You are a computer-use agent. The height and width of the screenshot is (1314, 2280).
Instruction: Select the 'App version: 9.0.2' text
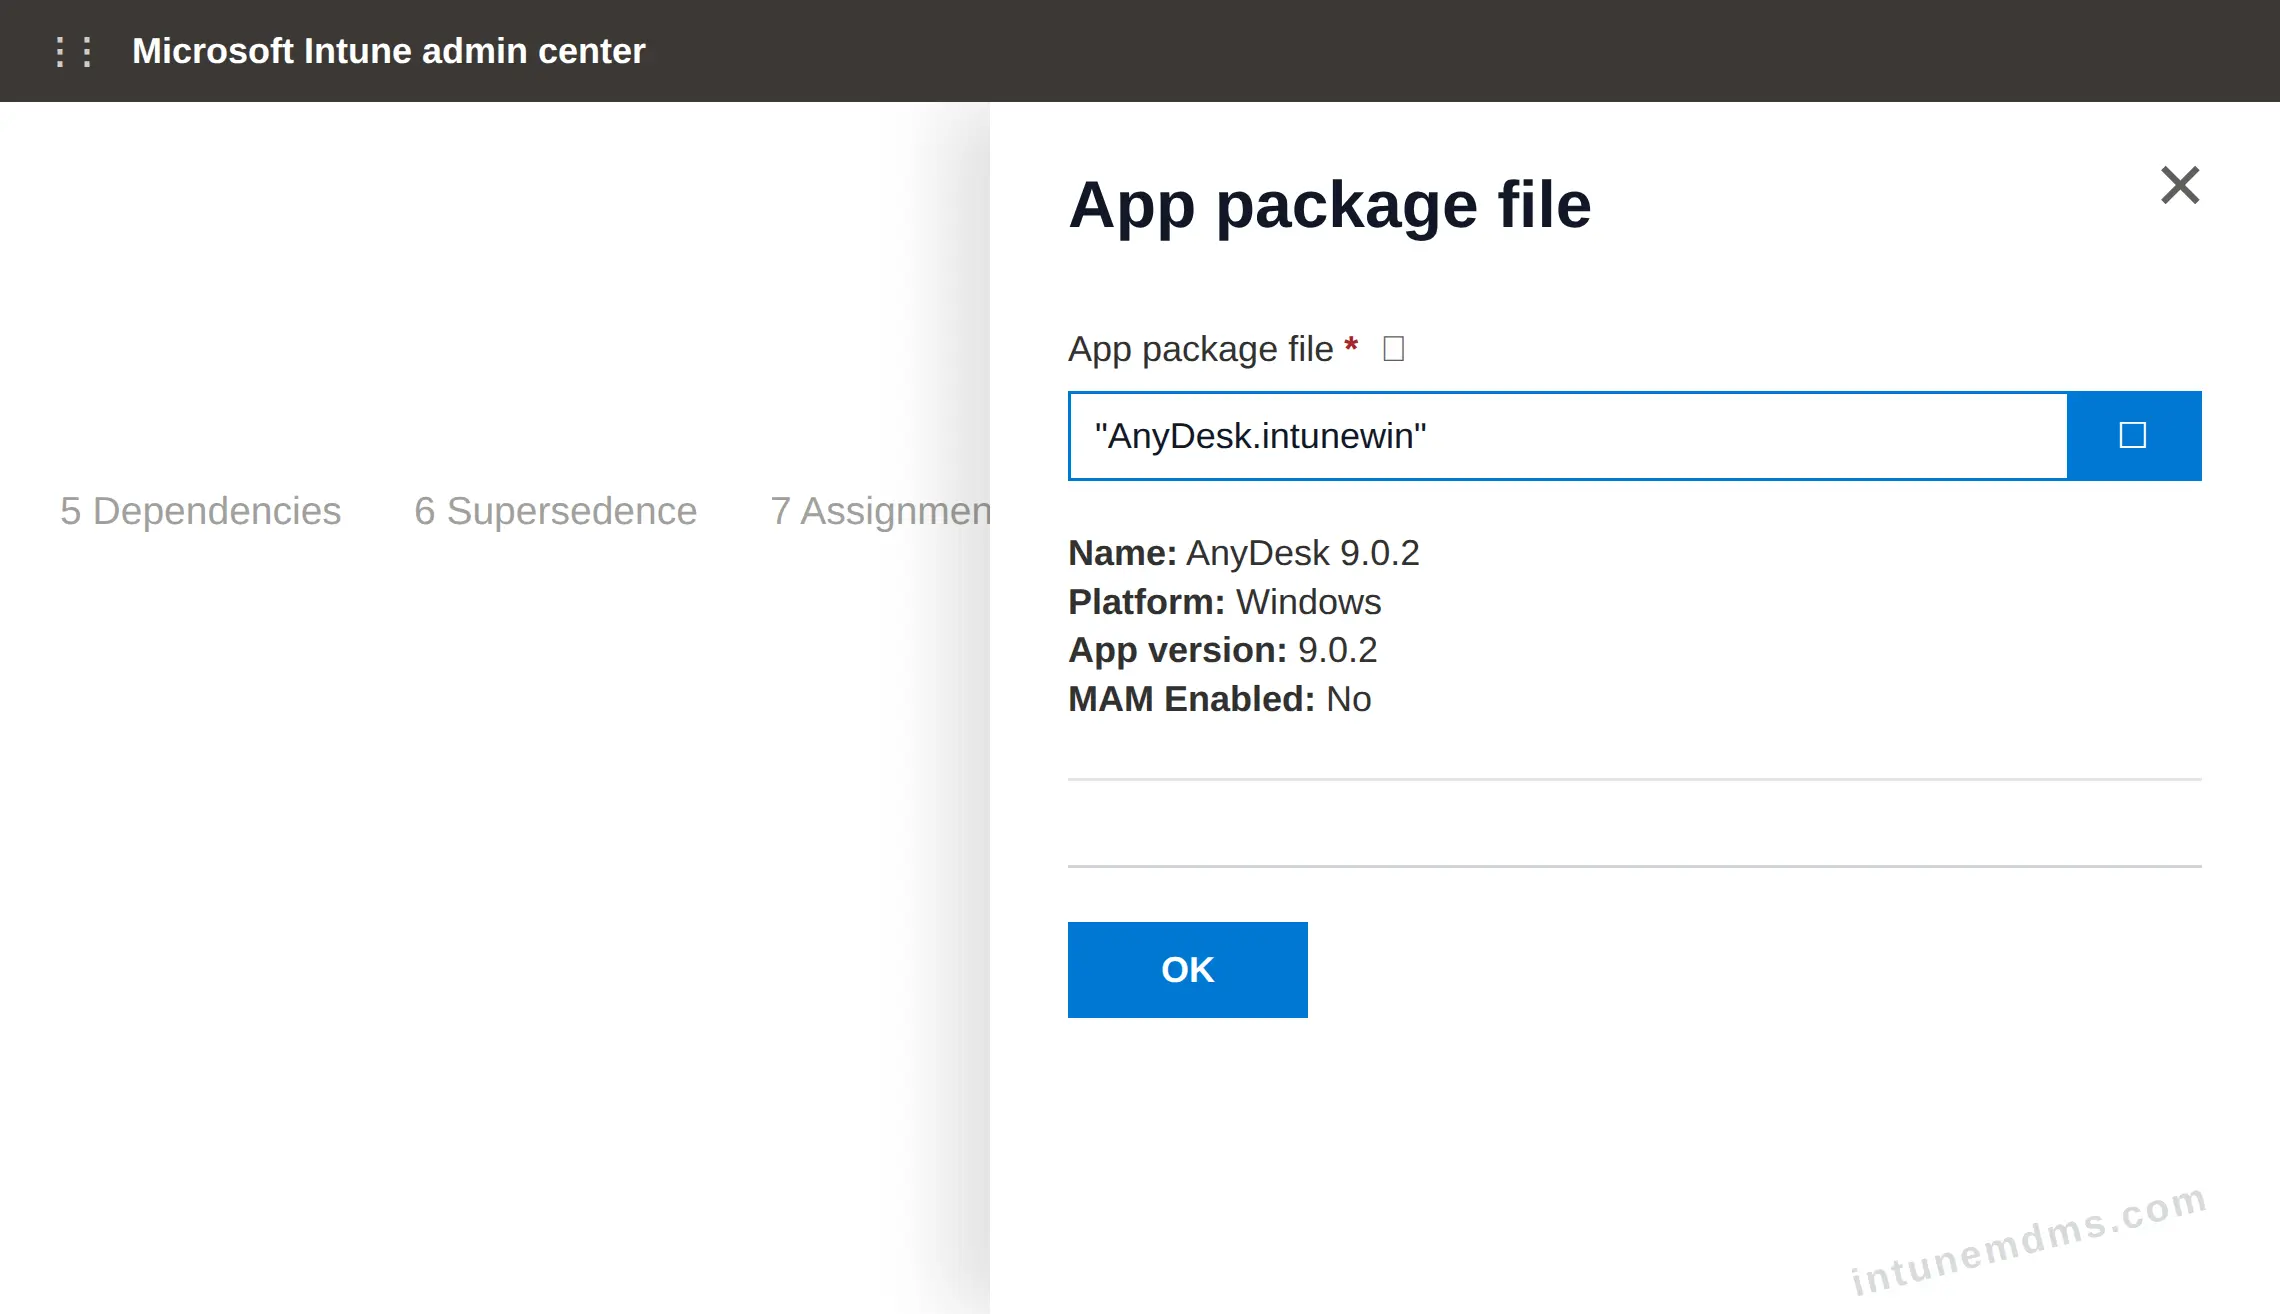click(x=1222, y=650)
